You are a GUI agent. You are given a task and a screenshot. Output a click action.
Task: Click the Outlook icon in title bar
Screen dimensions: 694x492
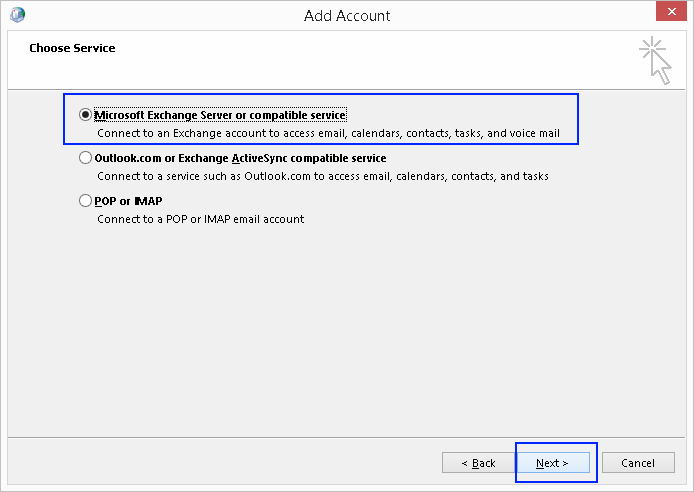tap(18, 15)
